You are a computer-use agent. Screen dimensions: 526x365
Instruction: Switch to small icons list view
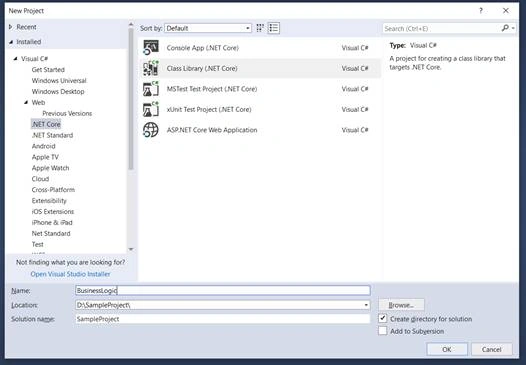coord(274,28)
